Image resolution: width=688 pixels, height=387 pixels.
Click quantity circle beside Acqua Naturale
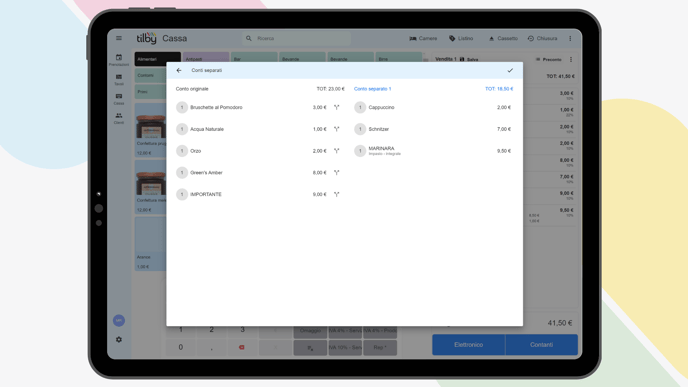click(182, 129)
